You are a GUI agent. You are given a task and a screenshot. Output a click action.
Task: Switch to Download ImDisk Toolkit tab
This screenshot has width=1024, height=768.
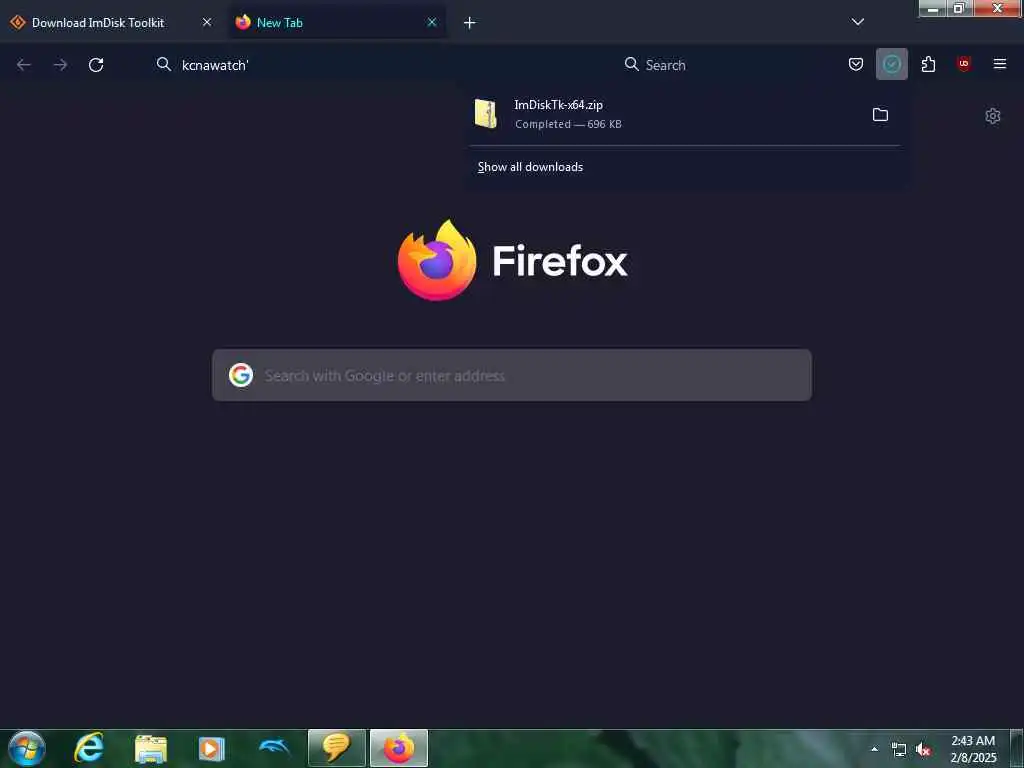pos(112,22)
